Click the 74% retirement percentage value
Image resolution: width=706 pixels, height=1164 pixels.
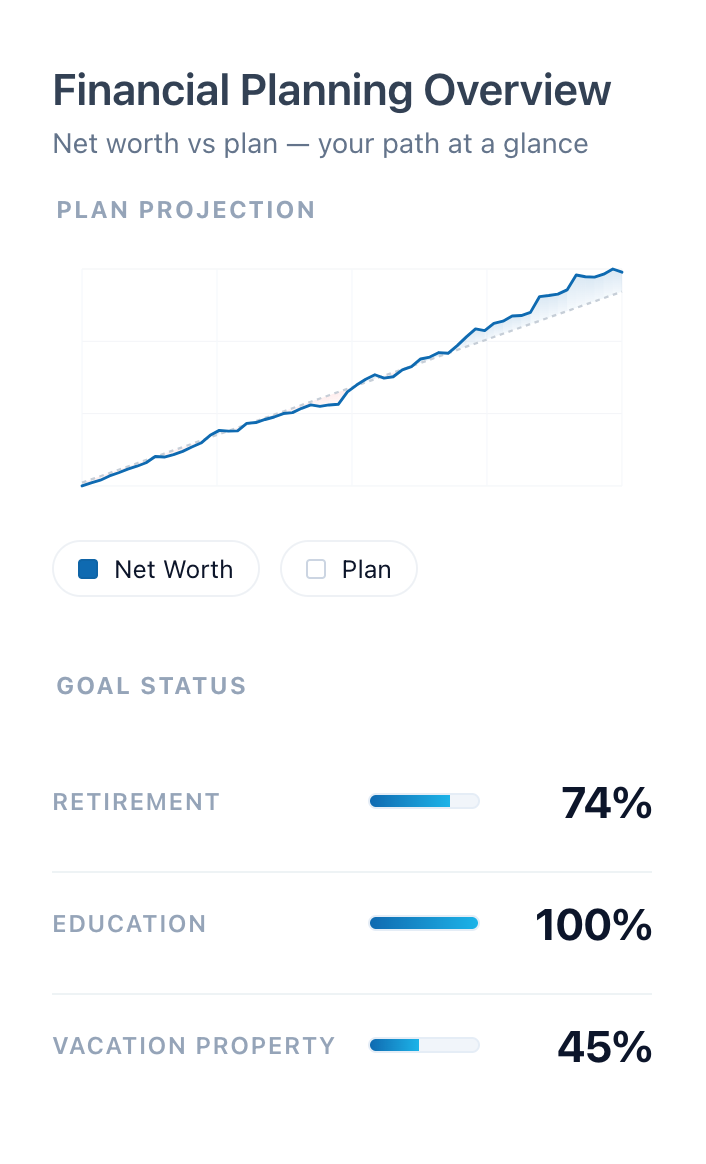(606, 803)
